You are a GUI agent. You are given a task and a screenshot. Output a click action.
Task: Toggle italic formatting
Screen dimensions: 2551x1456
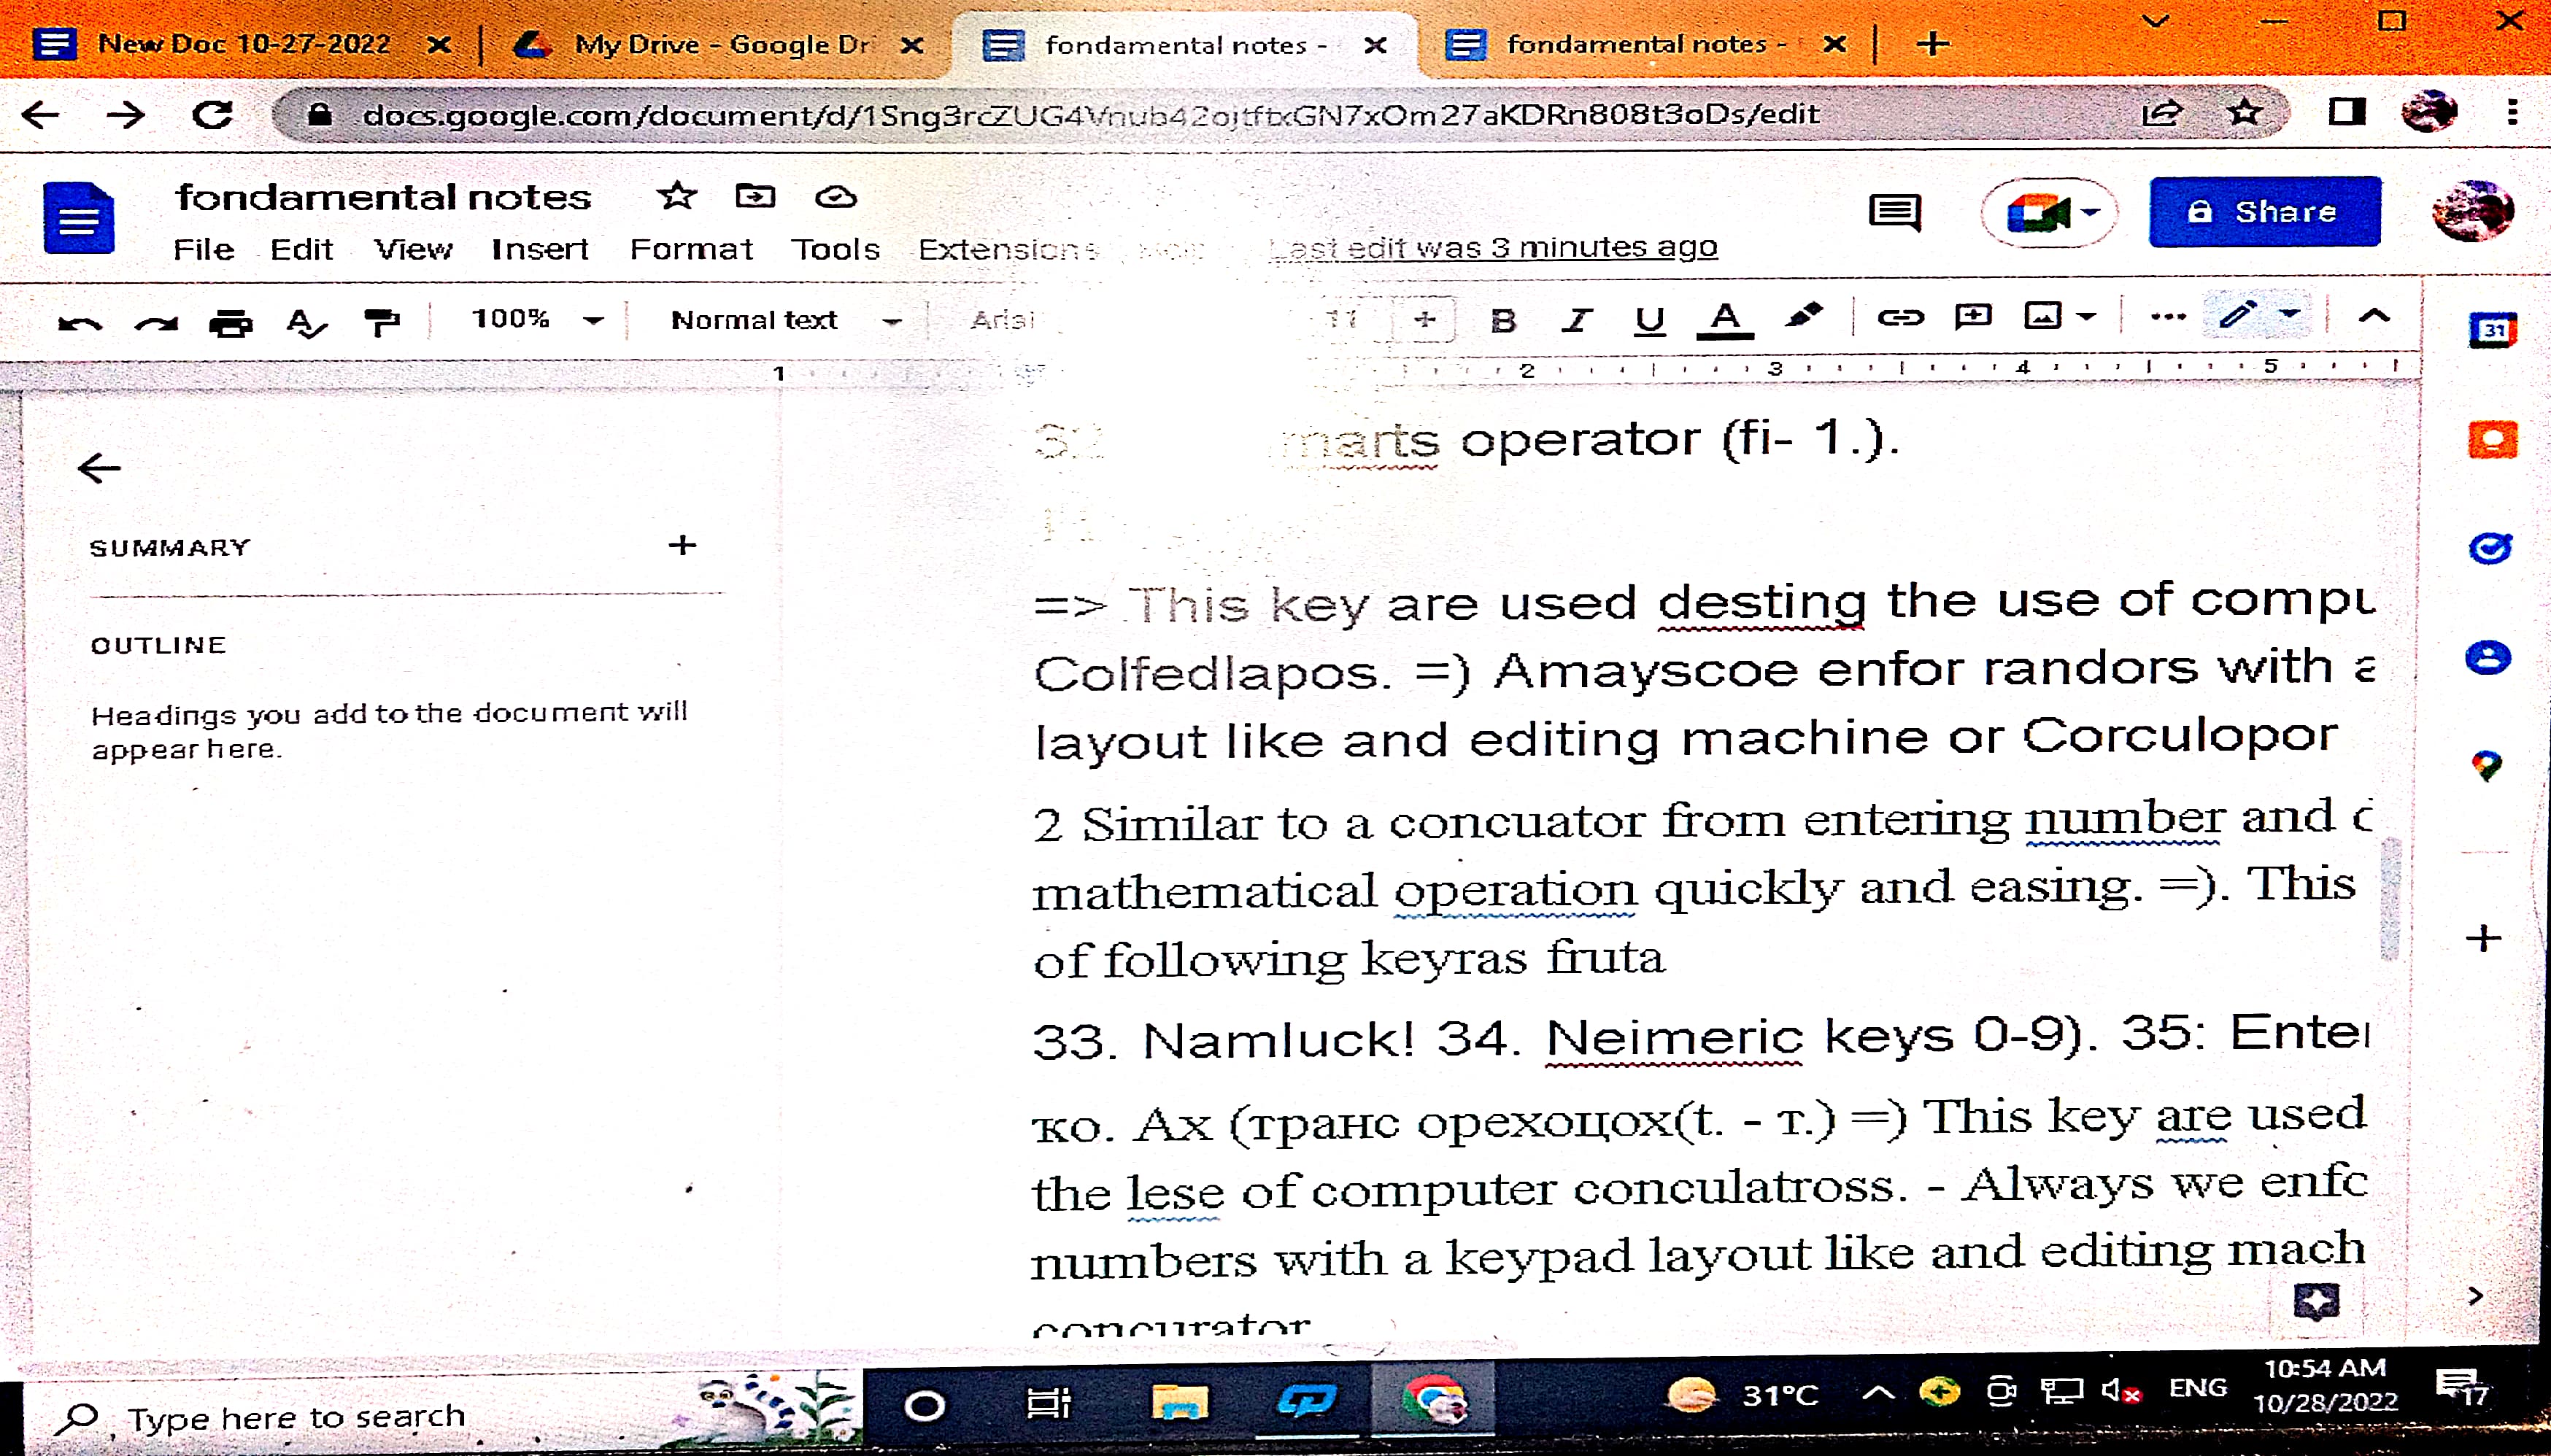[1576, 320]
